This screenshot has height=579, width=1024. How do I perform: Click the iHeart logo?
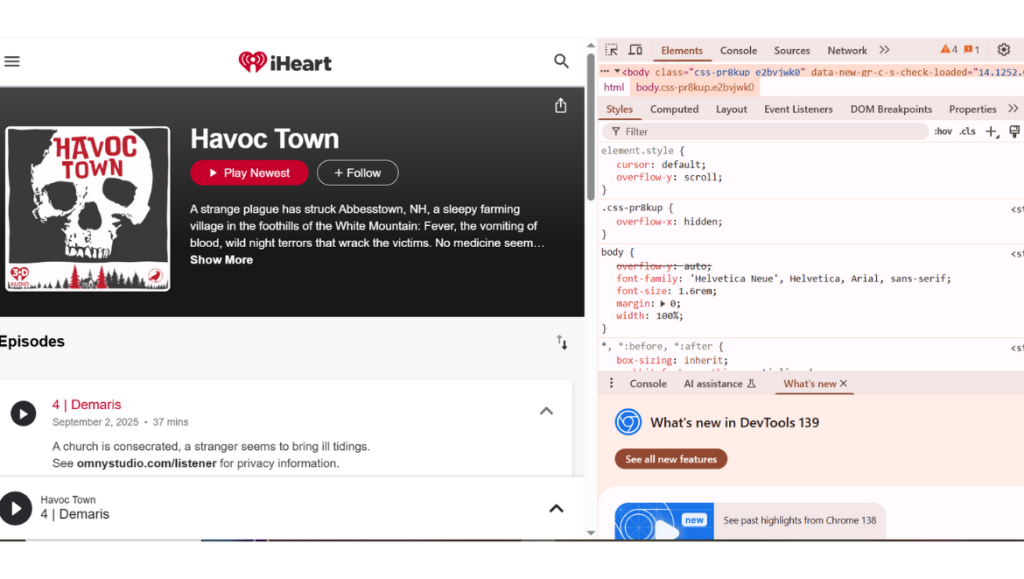tap(285, 63)
